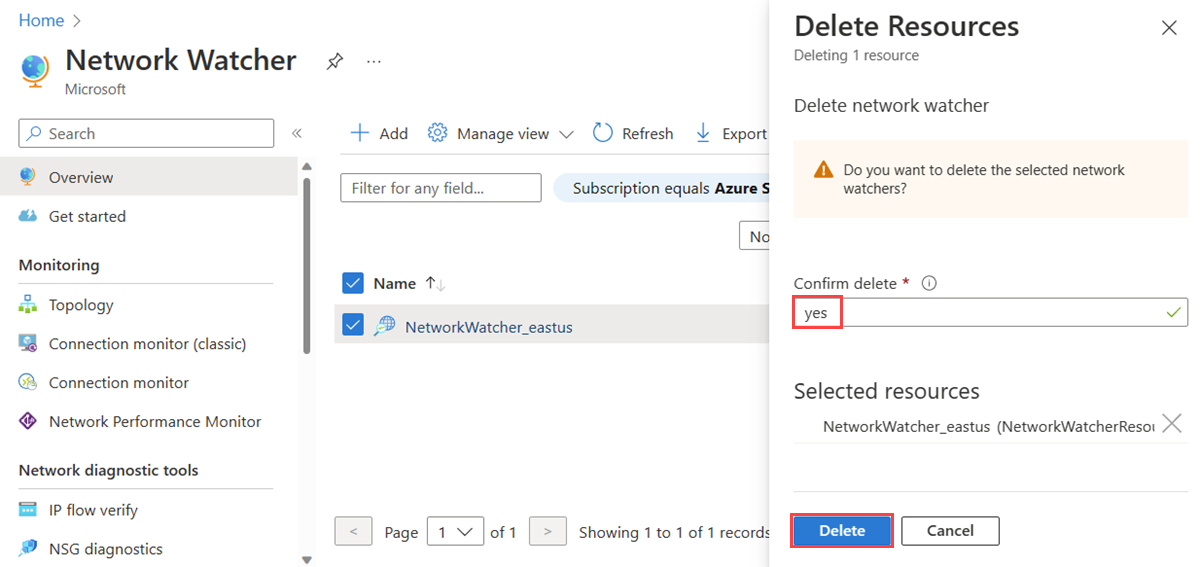Click the Topology icon in sidebar
Screen dimensions: 1200x567
pos(28,305)
